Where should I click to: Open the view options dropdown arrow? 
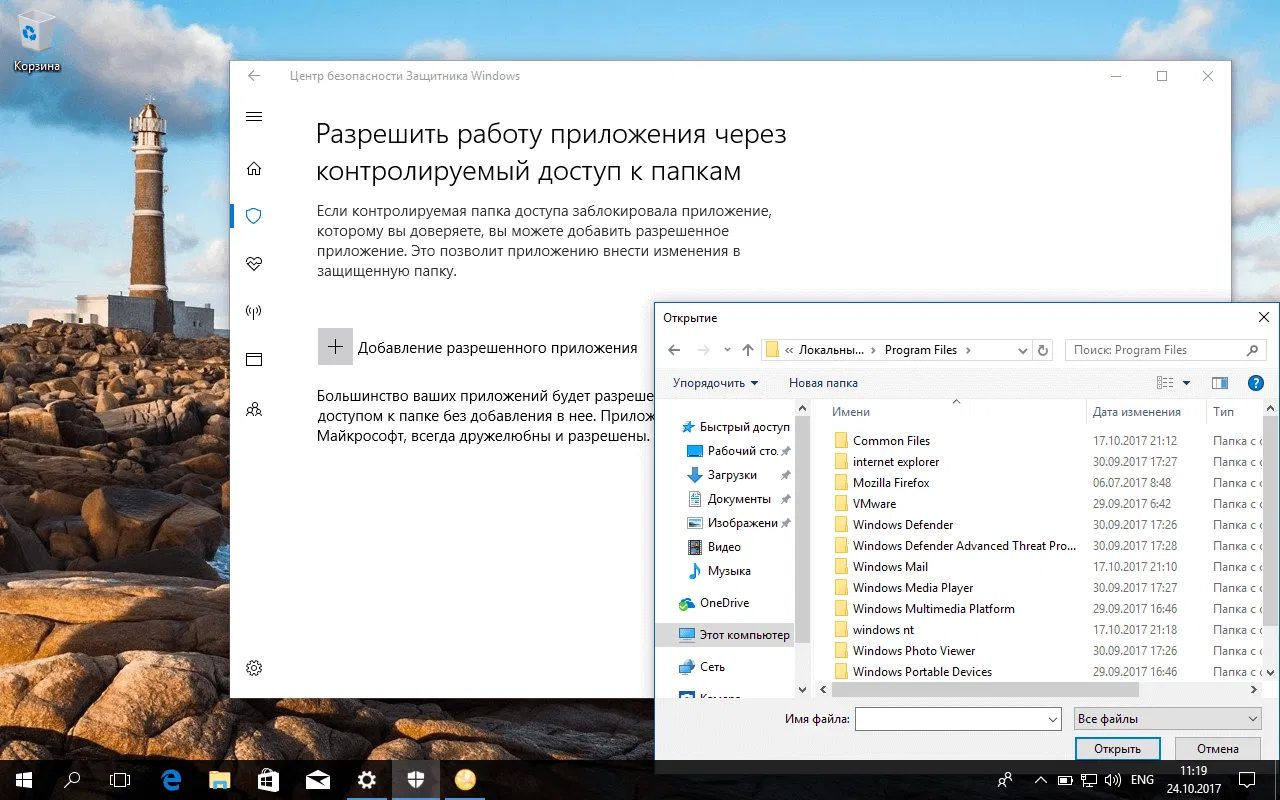click(x=1187, y=383)
